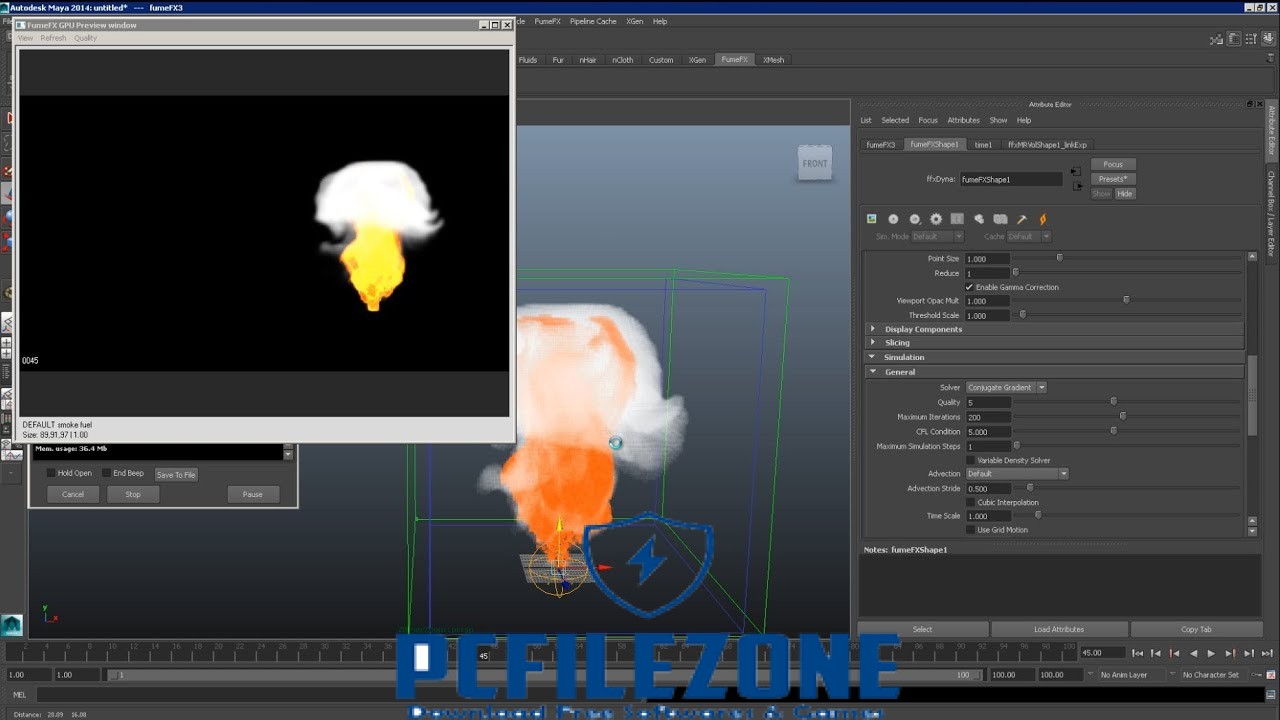
Task: Select the XMesh shelf tab
Action: [773, 60]
